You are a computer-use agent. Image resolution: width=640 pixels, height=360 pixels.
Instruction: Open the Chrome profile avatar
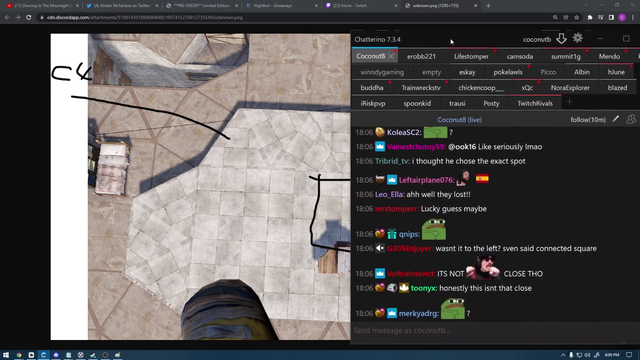coord(622,18)
